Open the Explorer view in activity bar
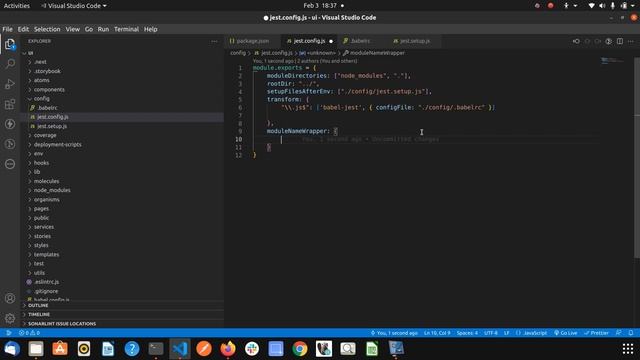 (10, 44)
